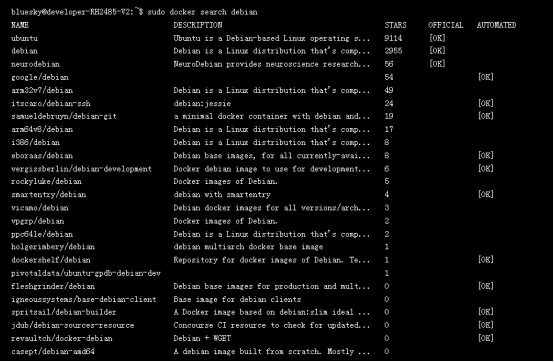This screenshot has height=362, width=554.
Task: Click the sudo docker search debian command
Action: pyautogui.click(x=202, y=12)
